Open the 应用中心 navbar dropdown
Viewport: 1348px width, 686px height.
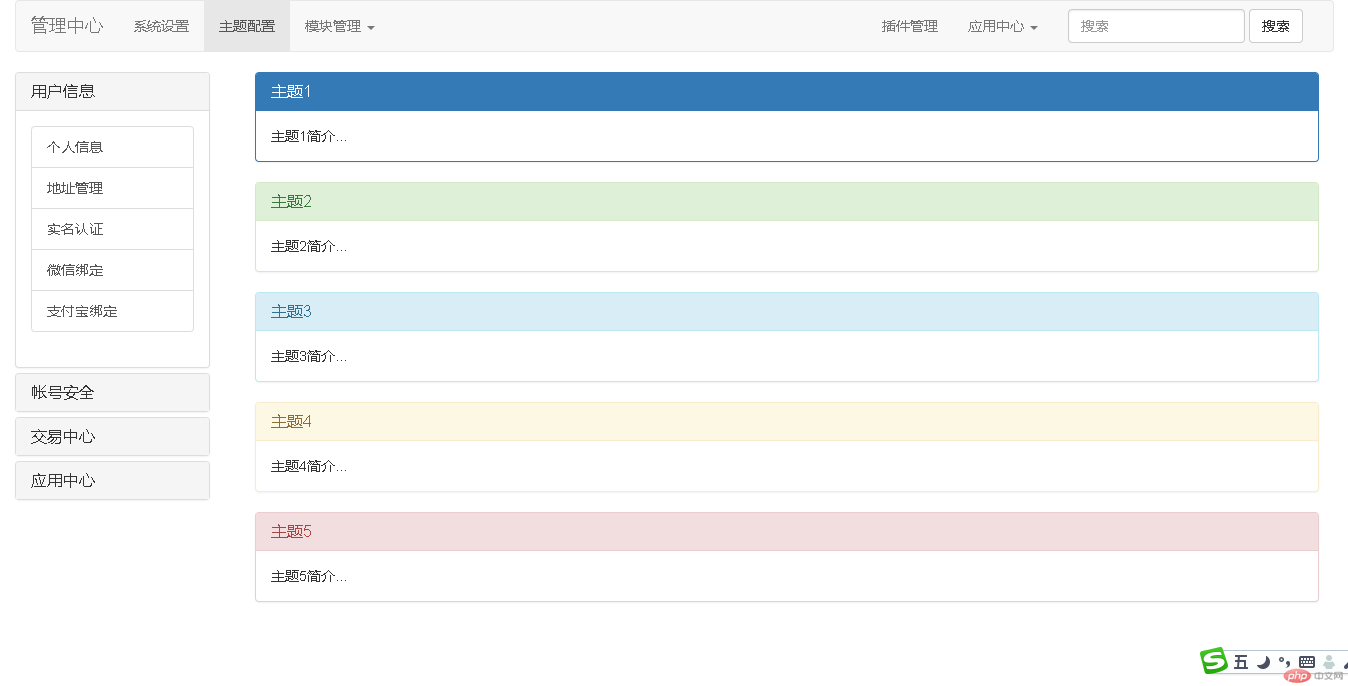click(1003, 26)
